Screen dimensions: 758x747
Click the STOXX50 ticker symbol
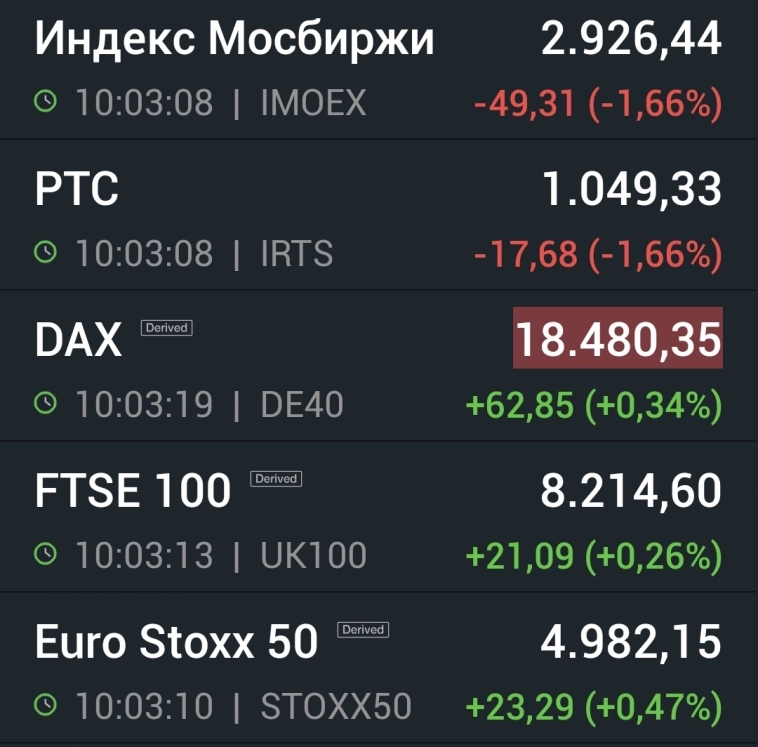[x=336, y=707]
